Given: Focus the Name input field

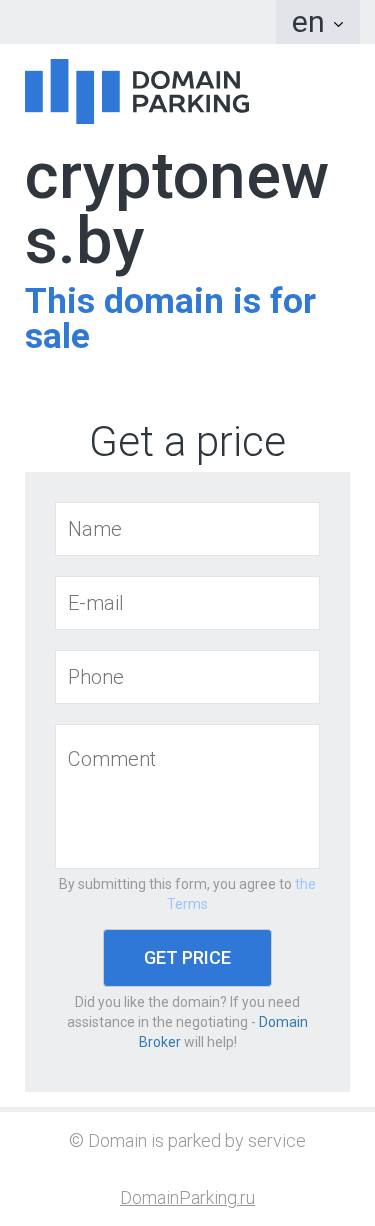Looking at the screenshot, I should click(187, 529).
